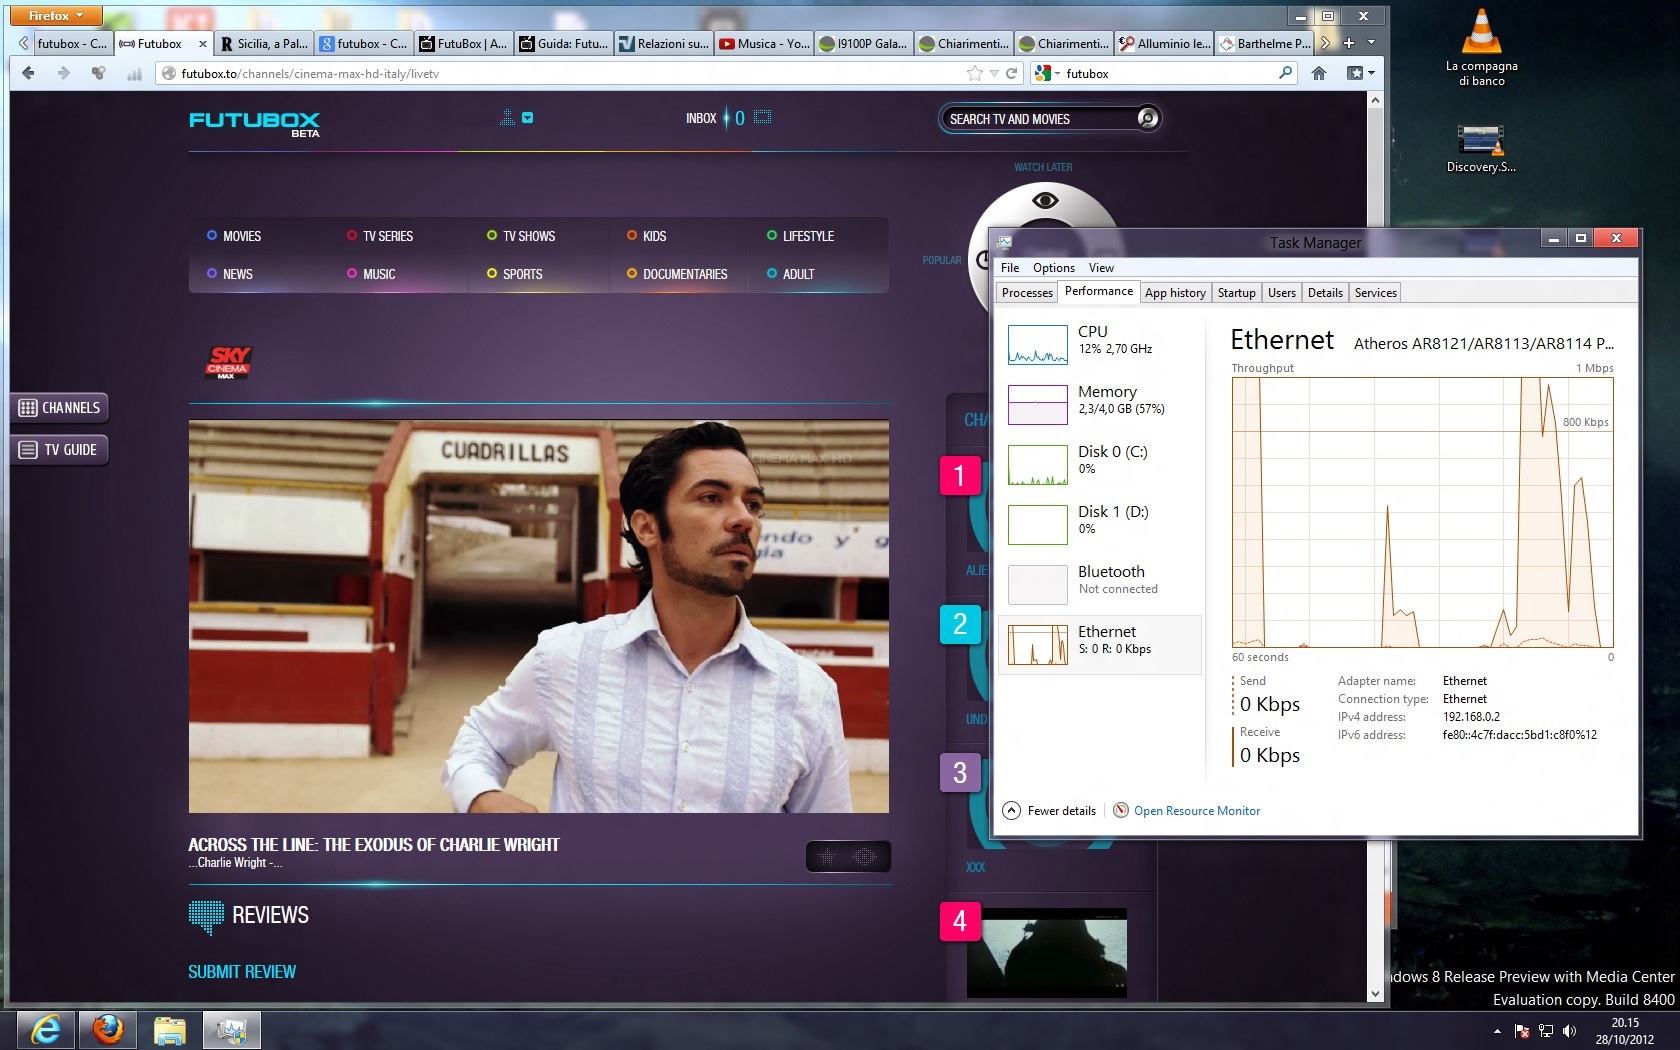The height and width of the screenshot is (1050, 1680).
Task: Click the Watch Later eye icon
Action: 1045,200
